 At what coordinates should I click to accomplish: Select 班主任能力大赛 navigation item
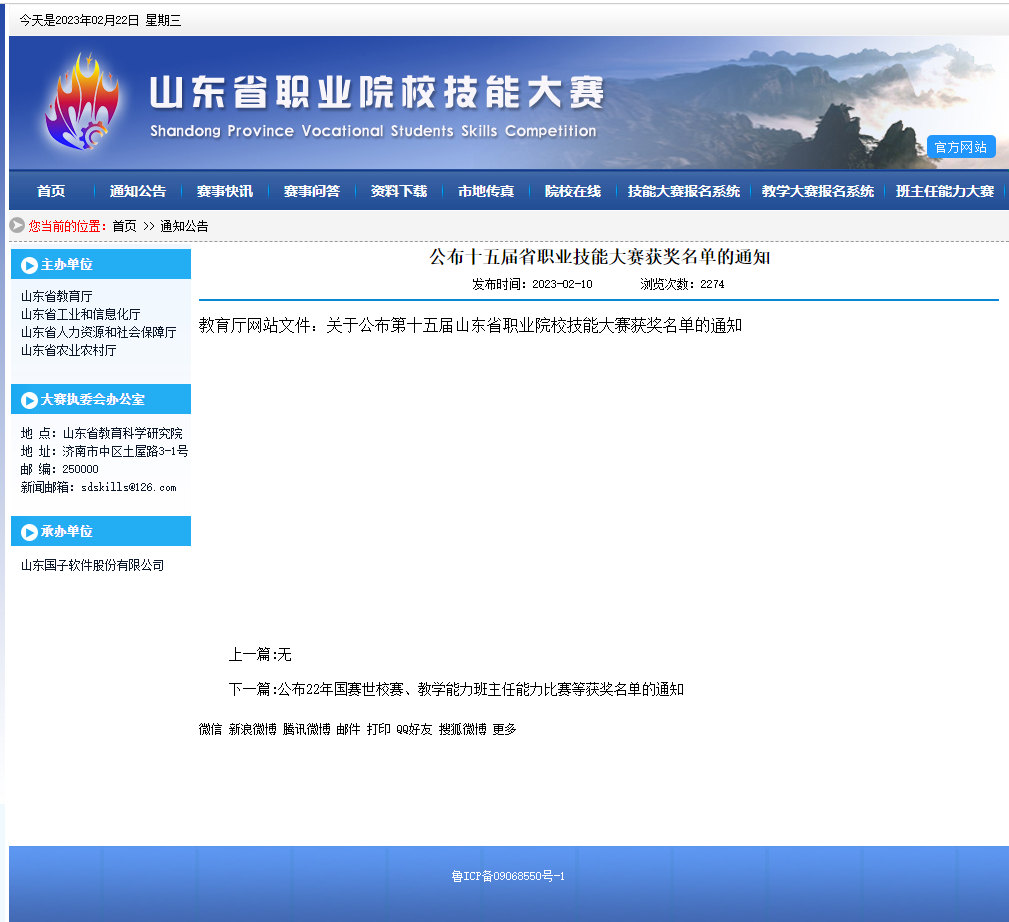coord(945,191)
